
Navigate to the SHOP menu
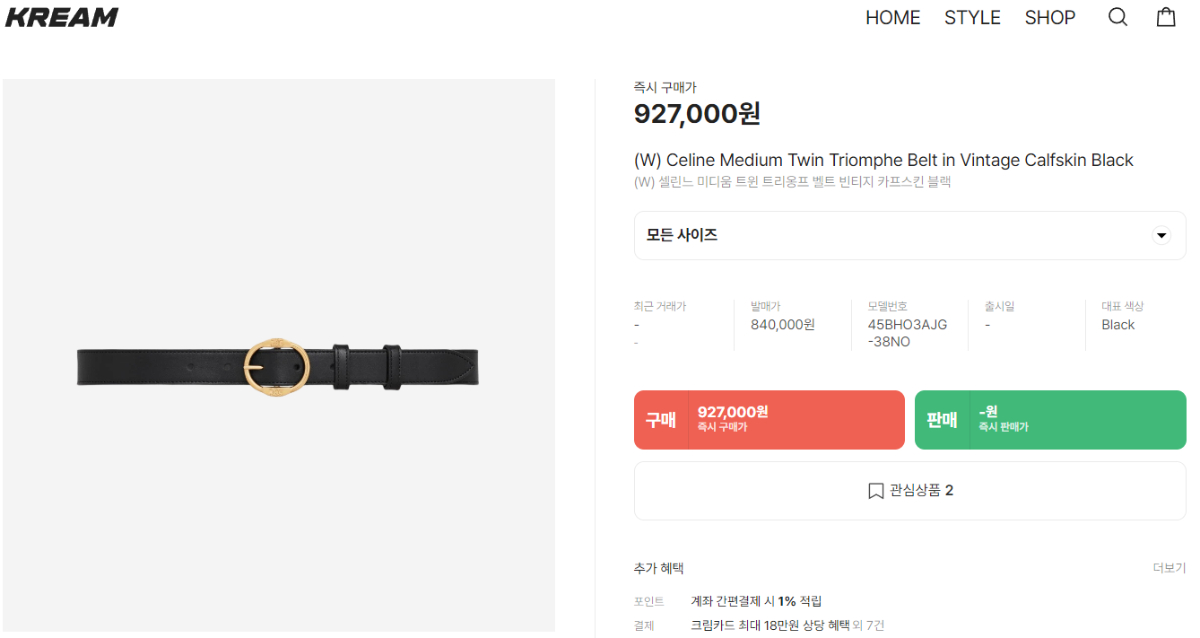[x=1050, y=17]
